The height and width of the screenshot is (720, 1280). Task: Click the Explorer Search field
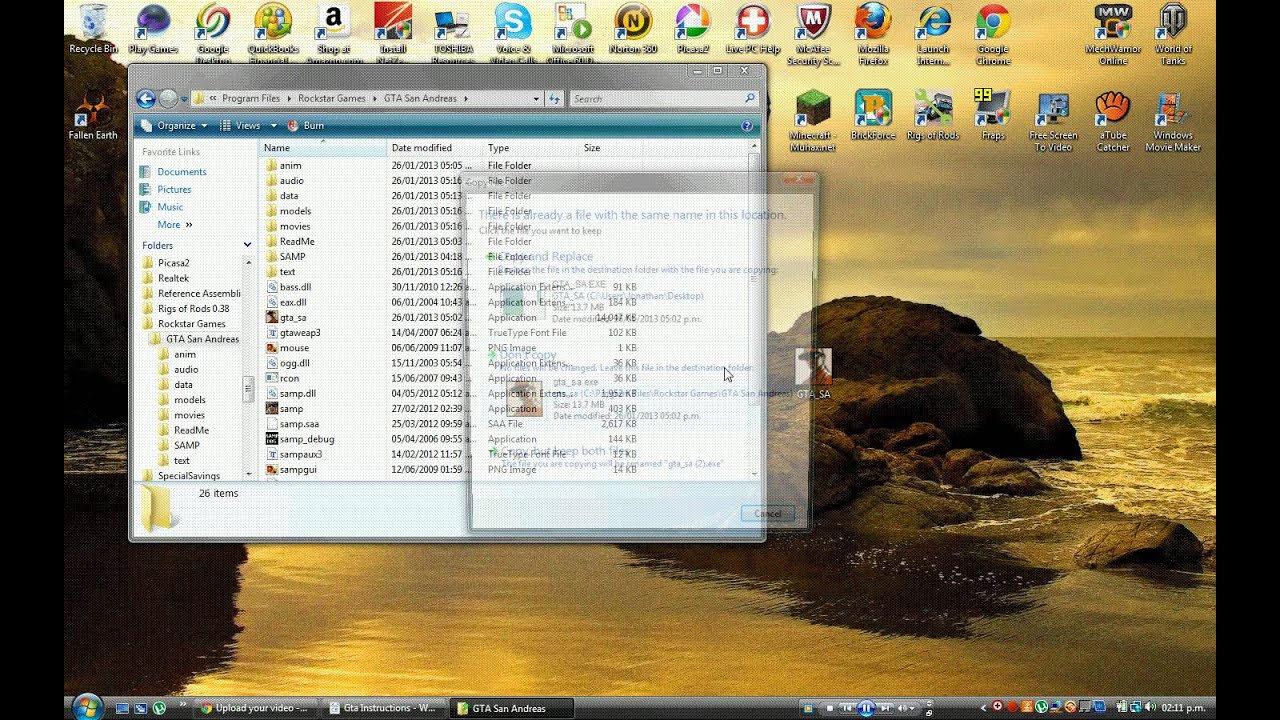(663, 99)
